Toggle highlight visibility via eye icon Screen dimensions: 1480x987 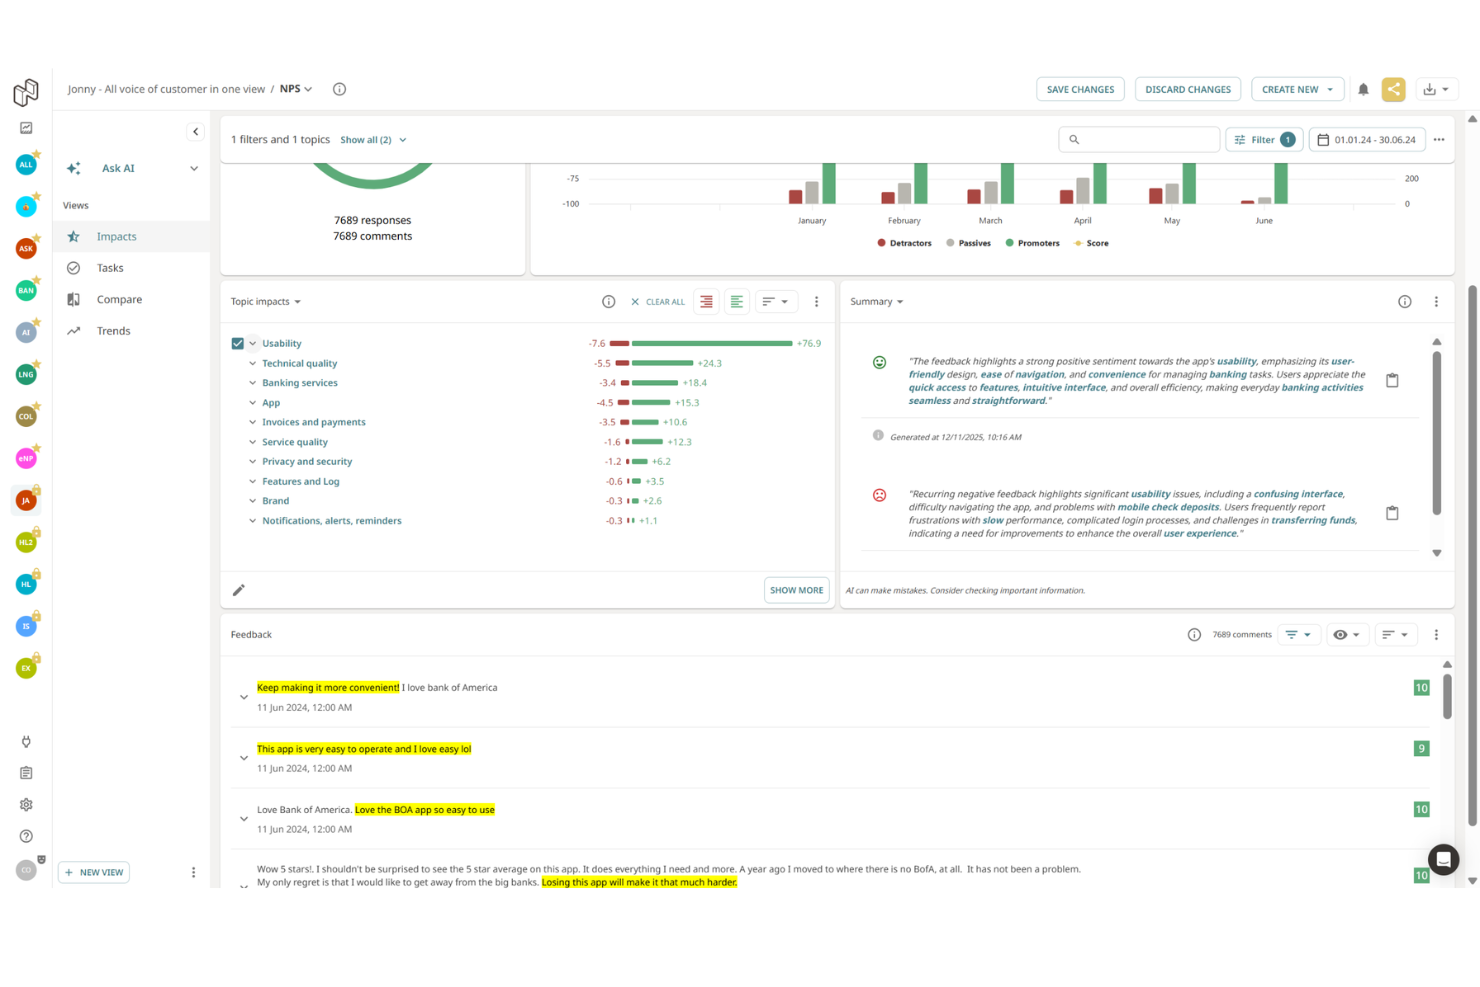1347,634
